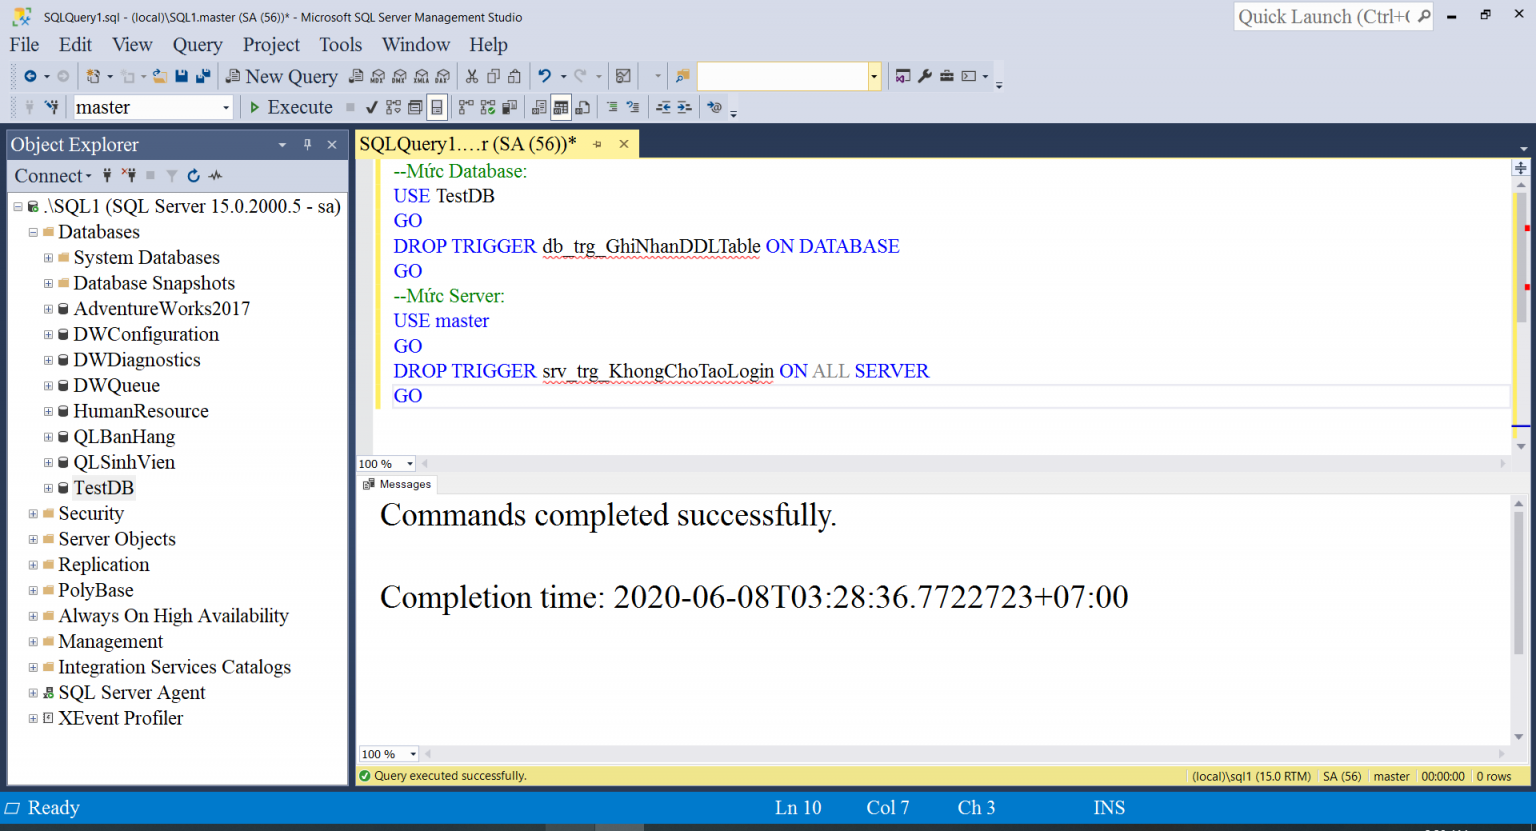The image size is (1536, 831).
Task: Open the master database dropdown
Action: (x=225, y=107)
